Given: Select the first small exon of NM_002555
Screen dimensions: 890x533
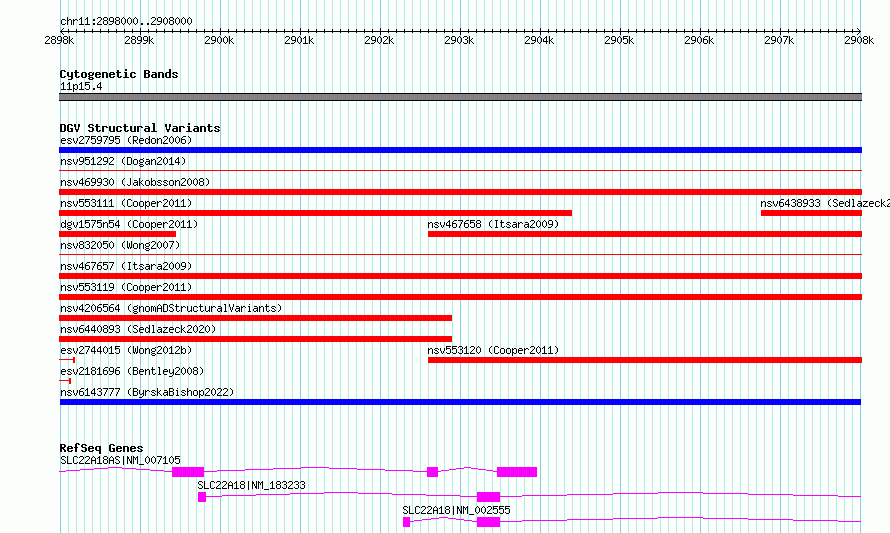Looking at the screenshot, I should (406, 522).
